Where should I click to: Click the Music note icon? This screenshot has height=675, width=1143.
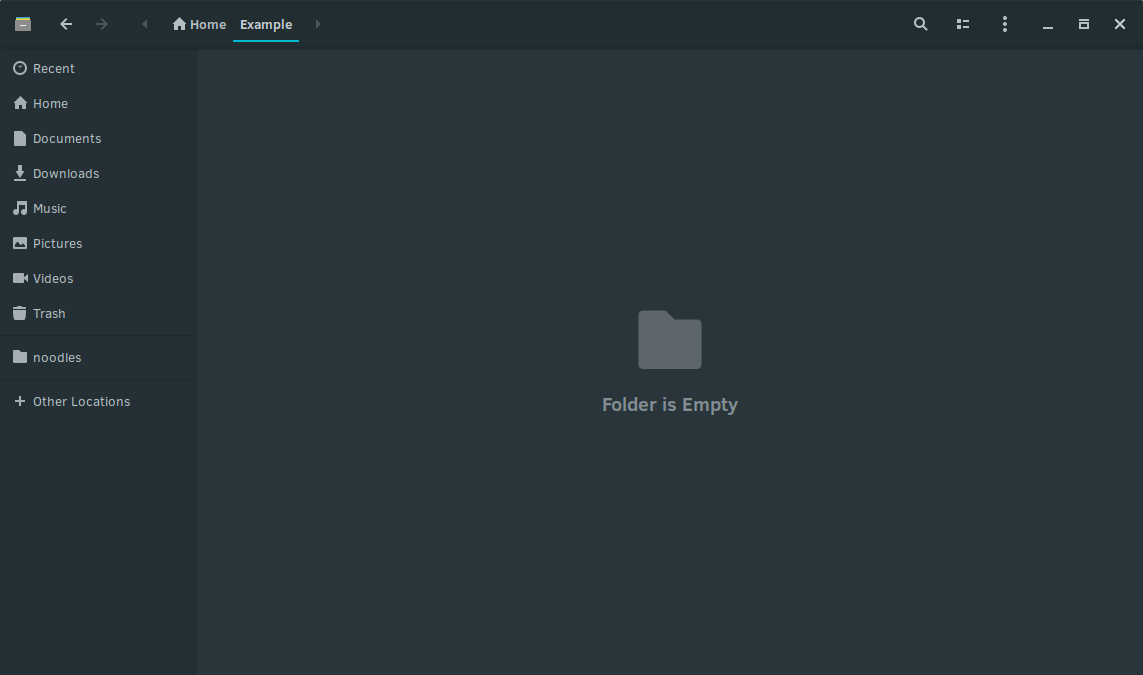point(20,208)
